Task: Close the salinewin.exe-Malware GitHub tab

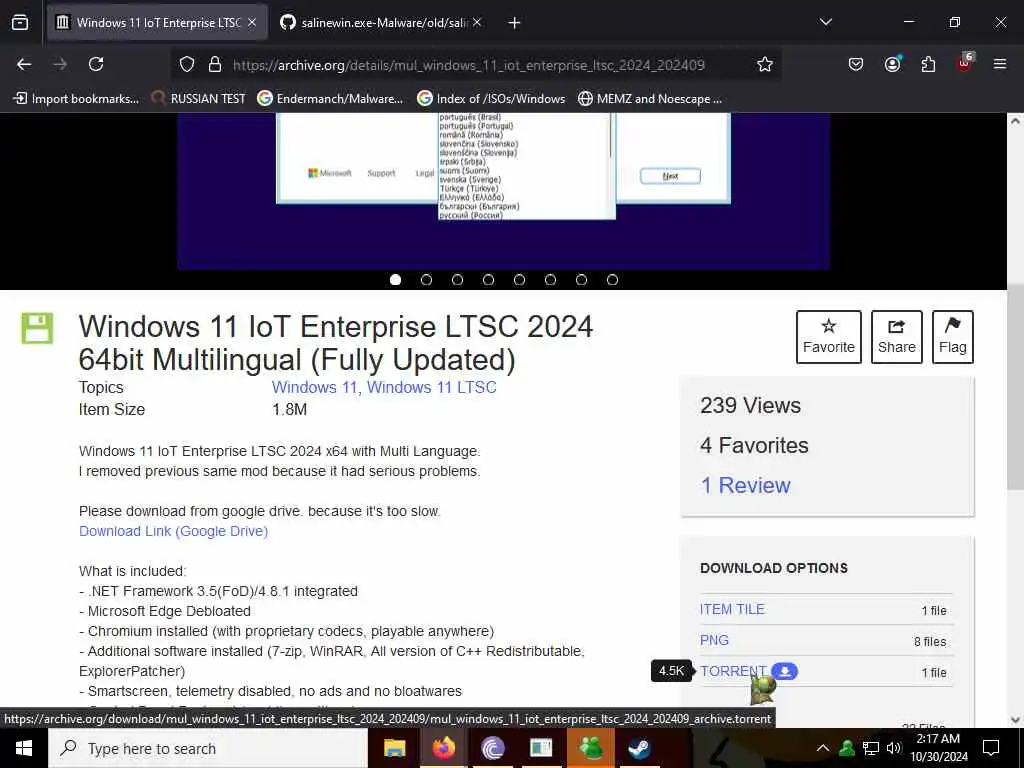Action: 477,22
